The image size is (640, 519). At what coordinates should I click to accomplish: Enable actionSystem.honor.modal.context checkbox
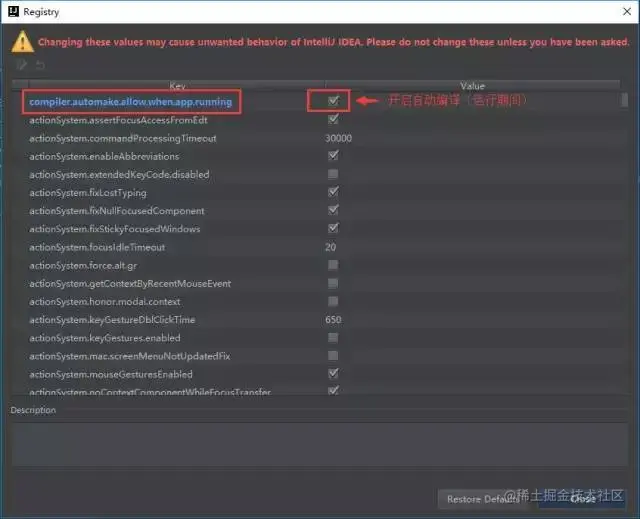tap(333, 302)
